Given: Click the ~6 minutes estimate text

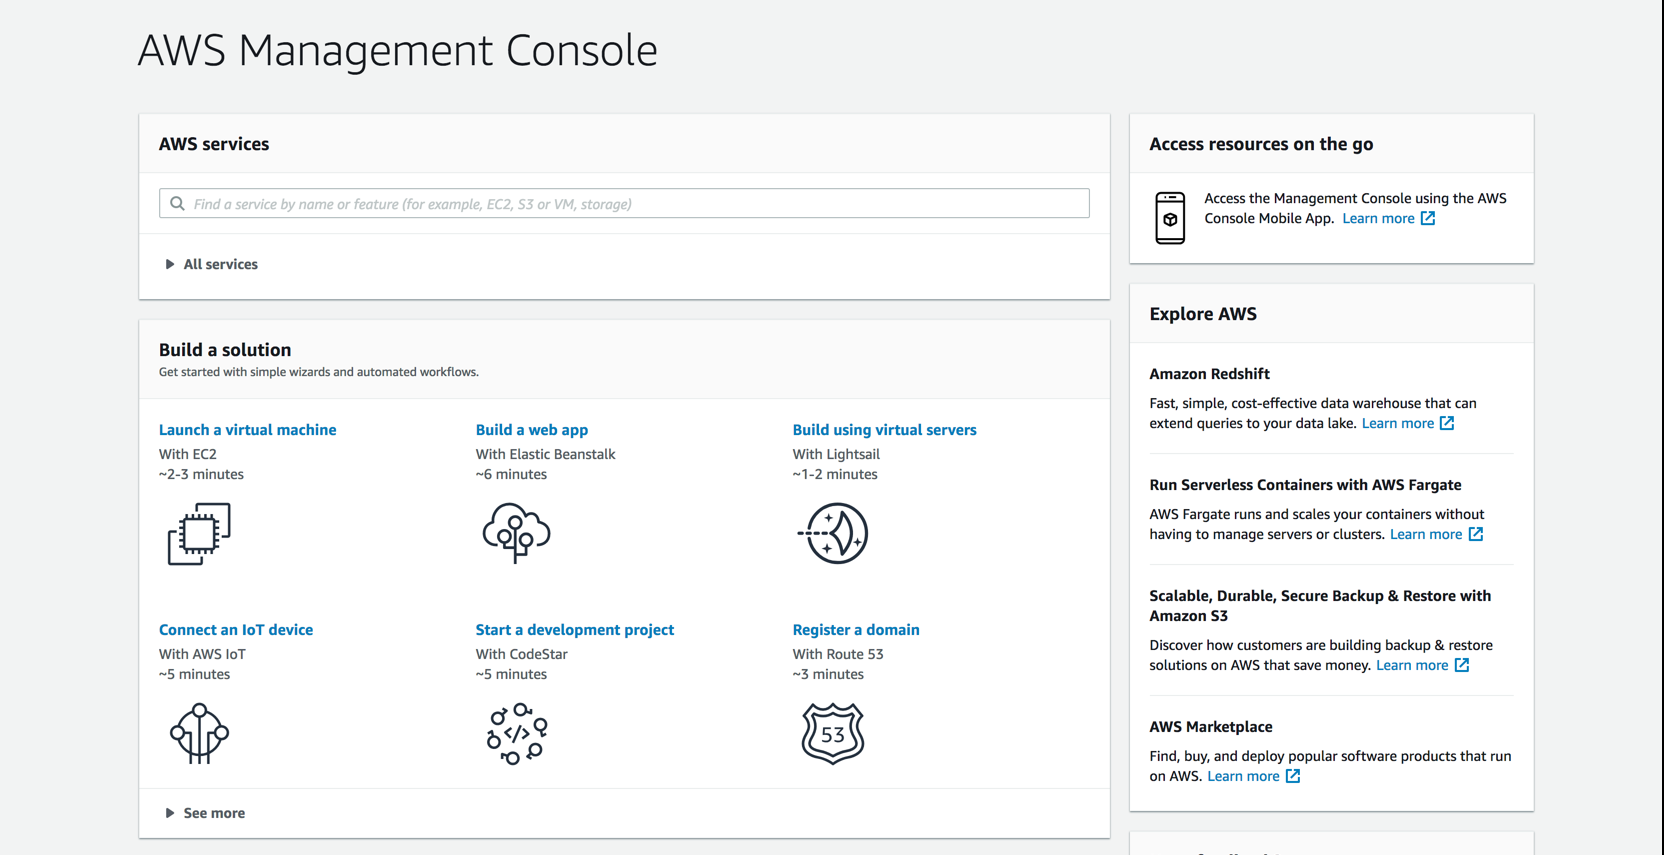Looking at the screenshot, I should point(511,474).
